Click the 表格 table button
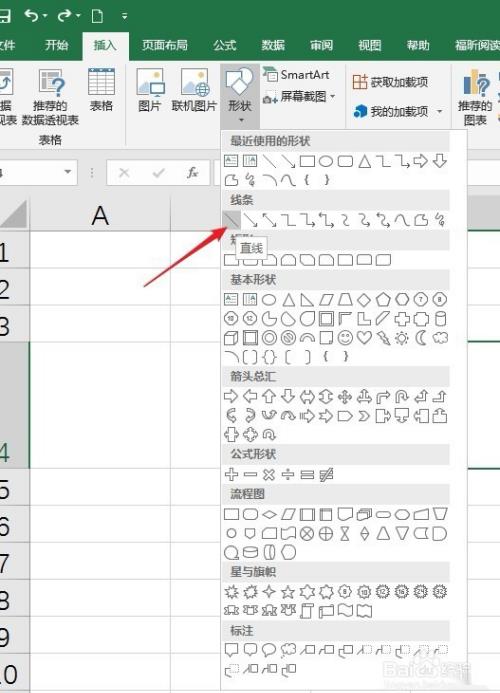The image size is (500, 693). pyautogui.click(x=101, y=91)
